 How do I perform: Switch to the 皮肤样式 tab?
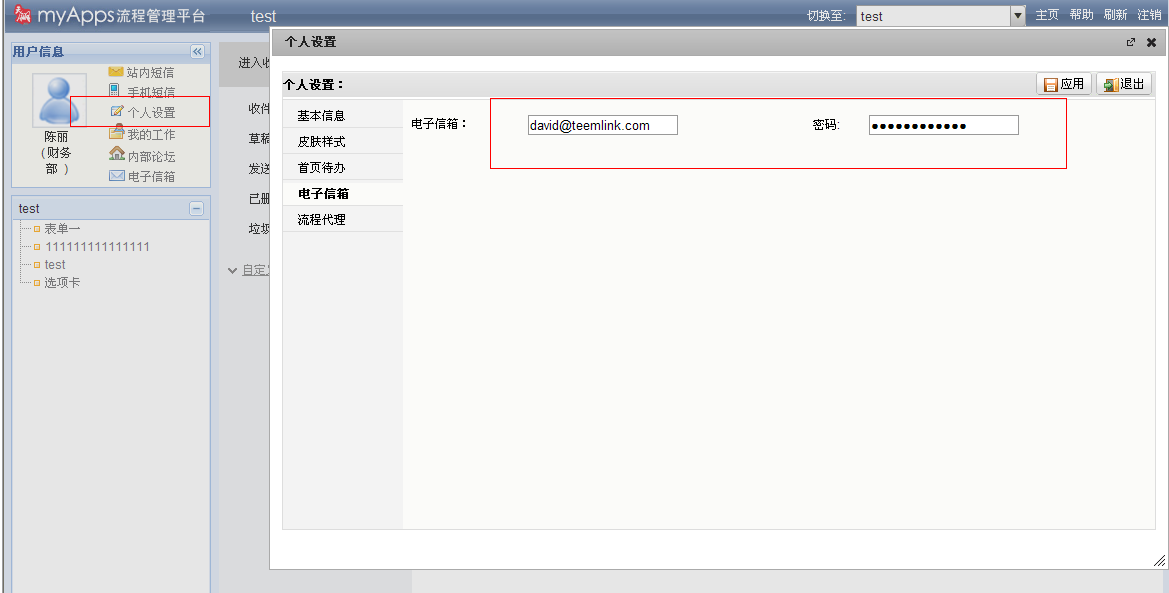coord(343,141)
